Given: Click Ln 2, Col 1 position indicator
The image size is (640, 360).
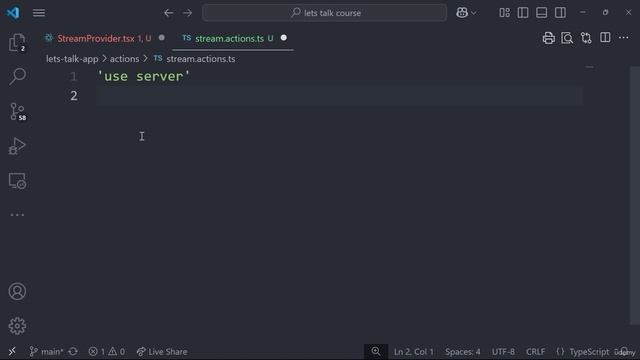Looking at the screenshot, I should (413, 351).
